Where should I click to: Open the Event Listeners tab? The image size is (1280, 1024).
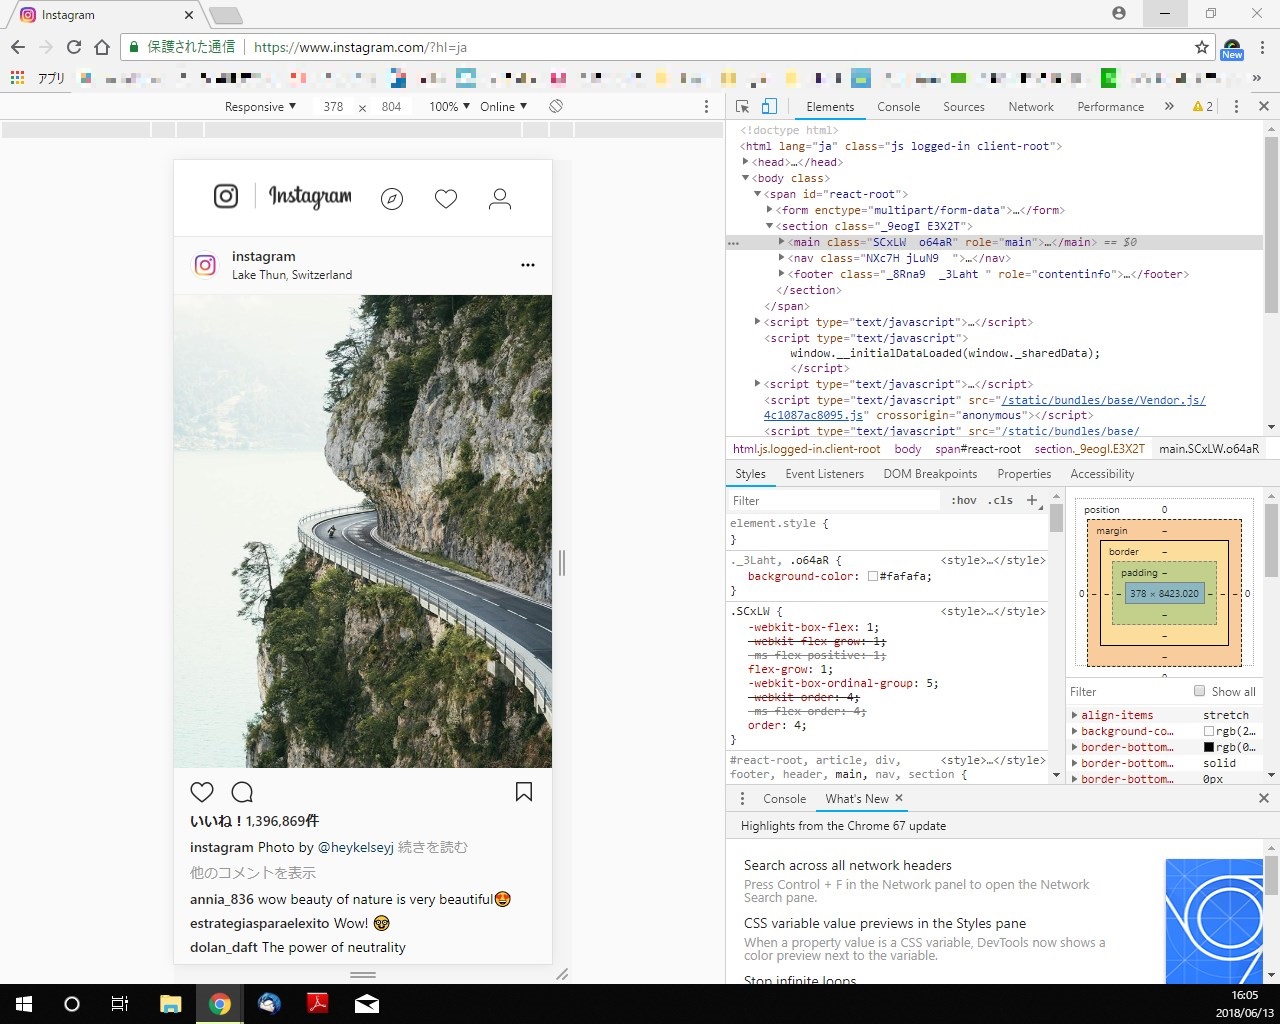pyautogui.click(x=824, y=474)
